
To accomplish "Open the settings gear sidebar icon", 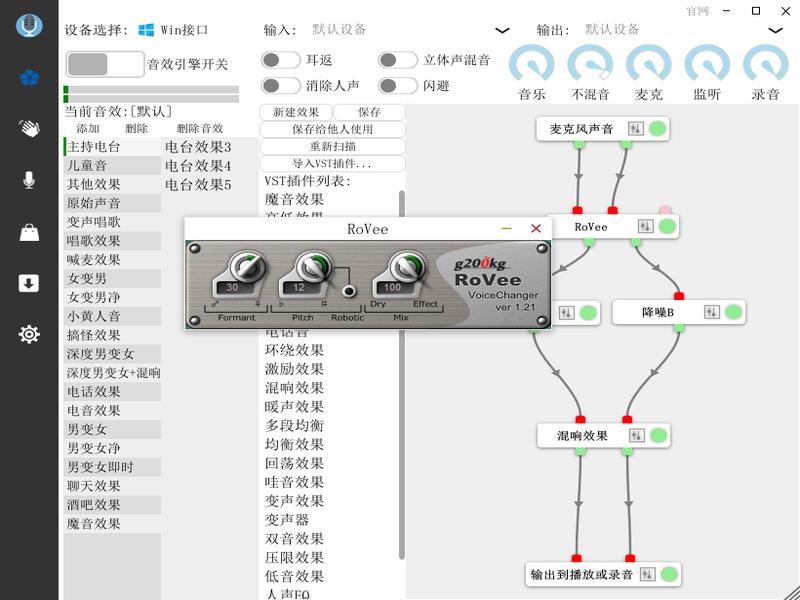I will [29, 334].
